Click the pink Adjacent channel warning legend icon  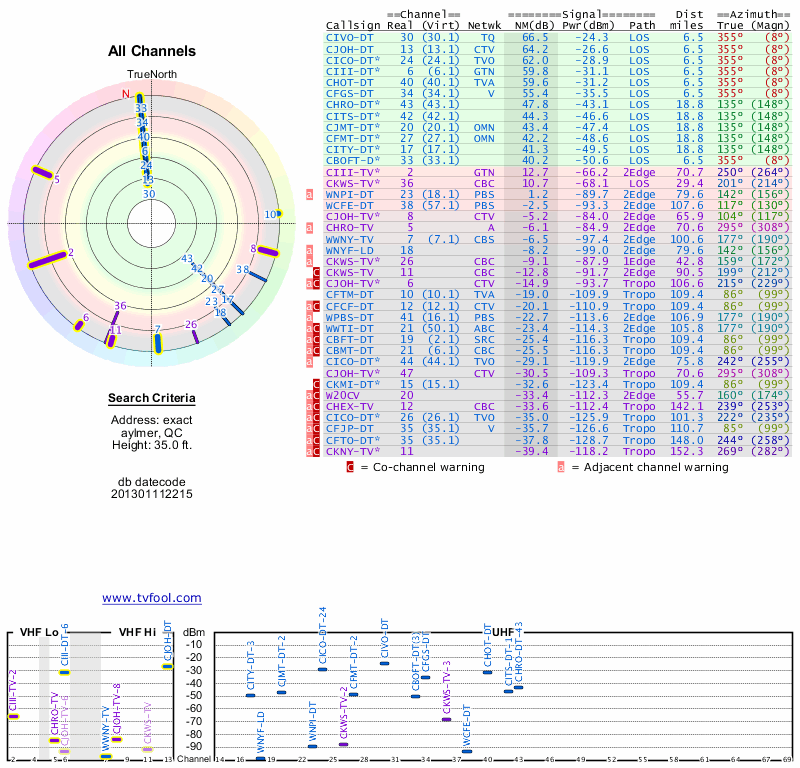pos(561,467)
